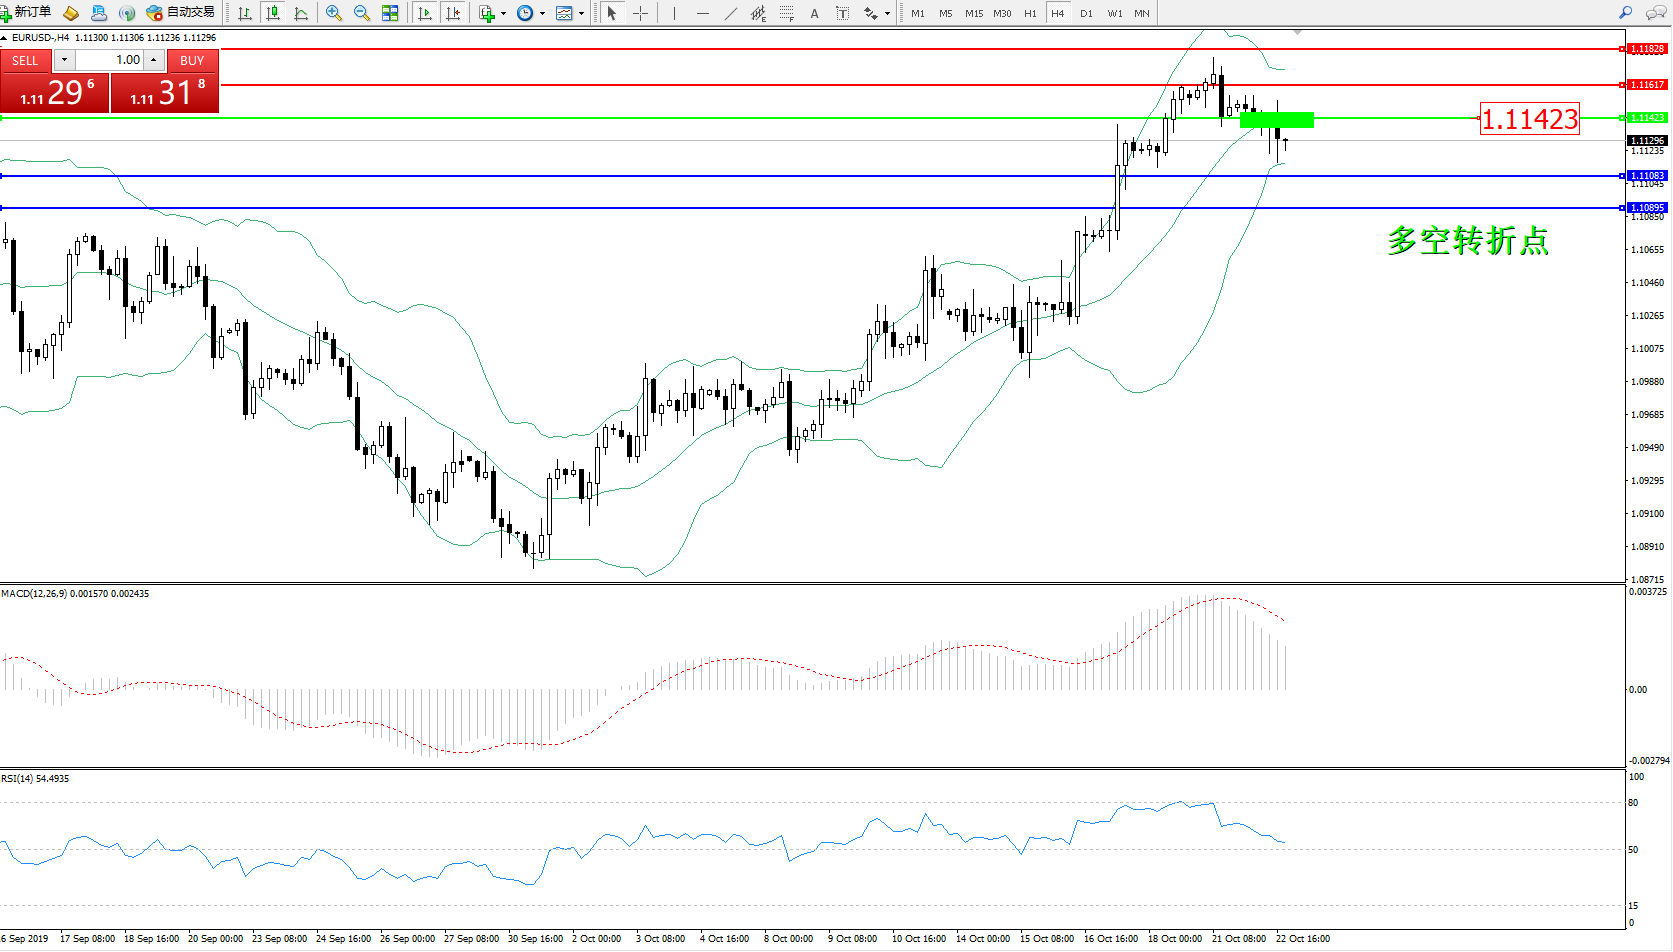This screenshot has height=952, width=1673.
Task: Open the chart templates dropdown arrow
Action: pyautogui.click(x=582, y=13)
